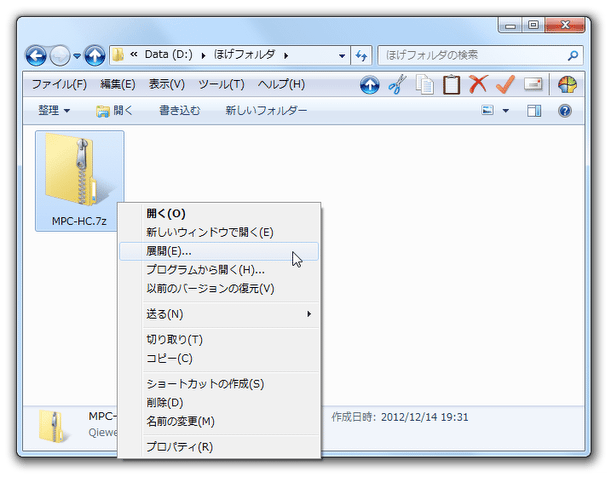611x477 pixels.
Task: Open the ヘルプ(H) menu
Action: (281, 84)
